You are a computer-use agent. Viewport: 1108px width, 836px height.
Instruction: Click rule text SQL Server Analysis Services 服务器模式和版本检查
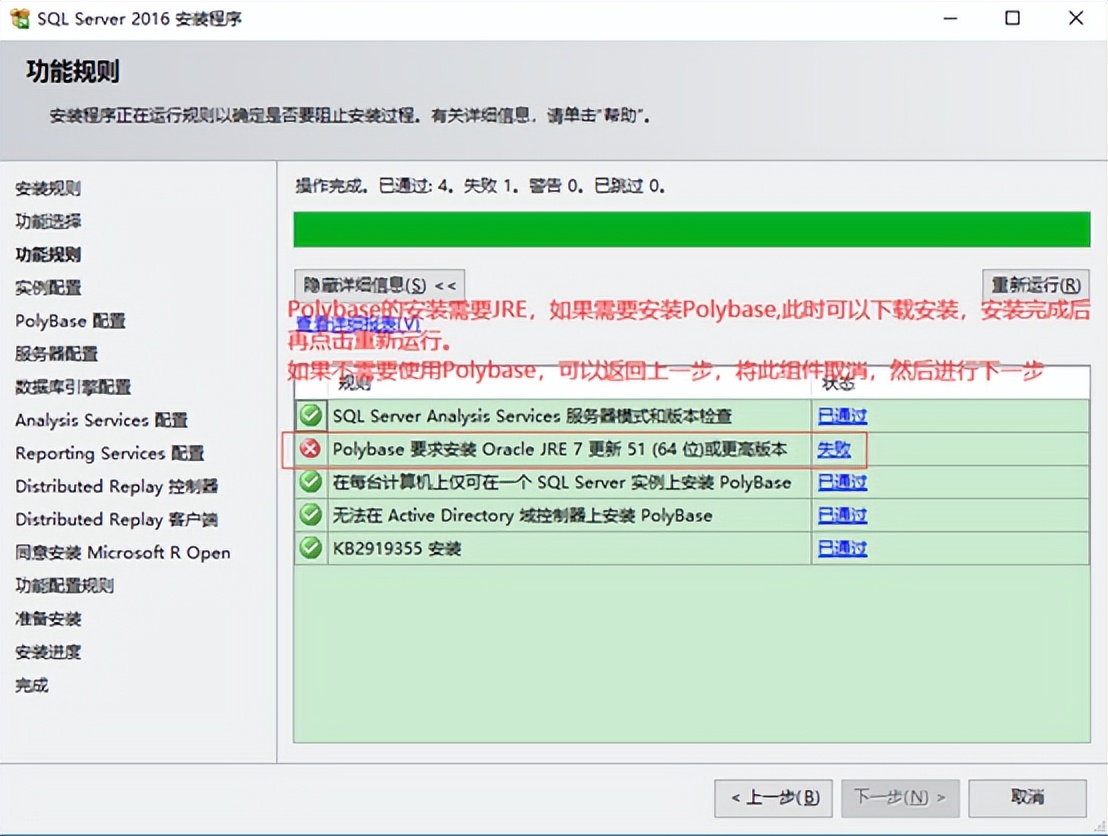[532, 416]
